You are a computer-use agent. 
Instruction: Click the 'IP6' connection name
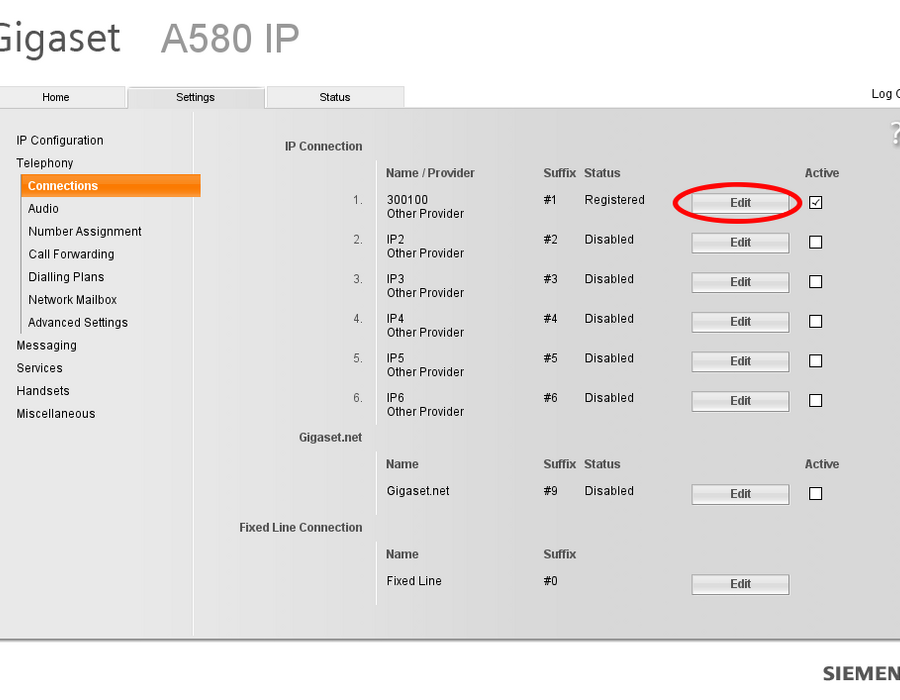tap(395, 398)
